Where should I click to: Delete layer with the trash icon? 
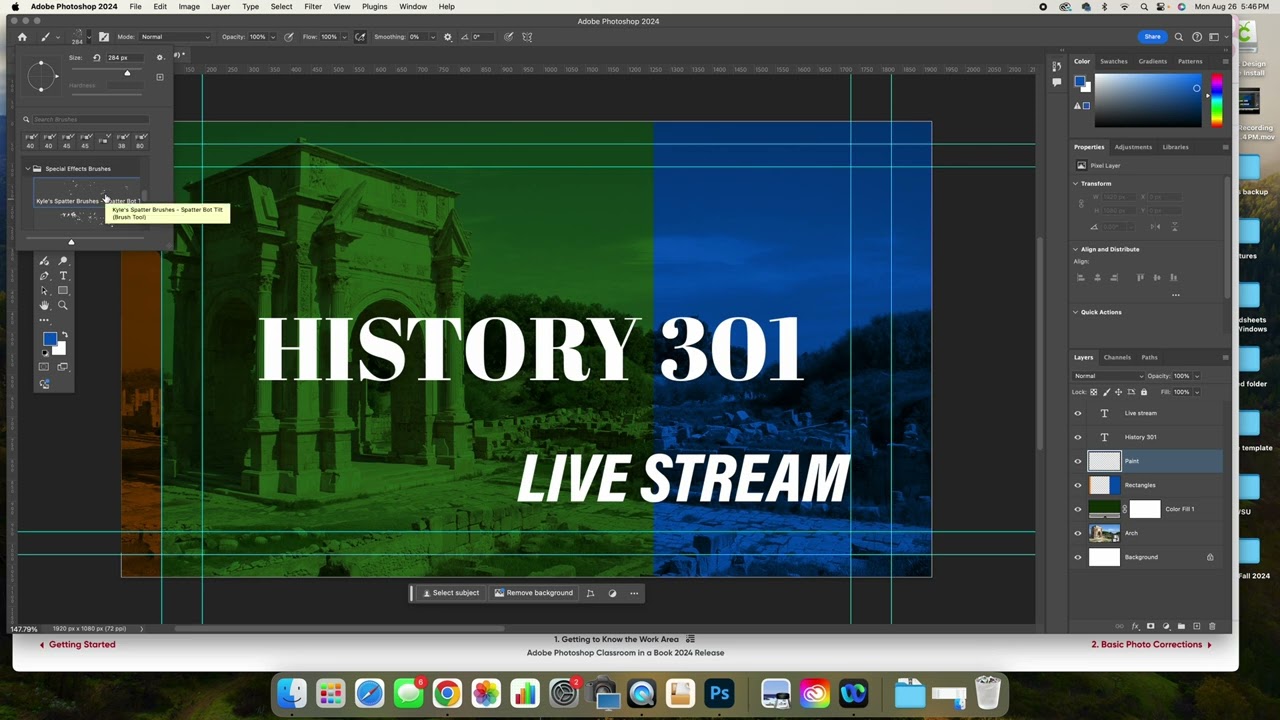[1212, 626]
